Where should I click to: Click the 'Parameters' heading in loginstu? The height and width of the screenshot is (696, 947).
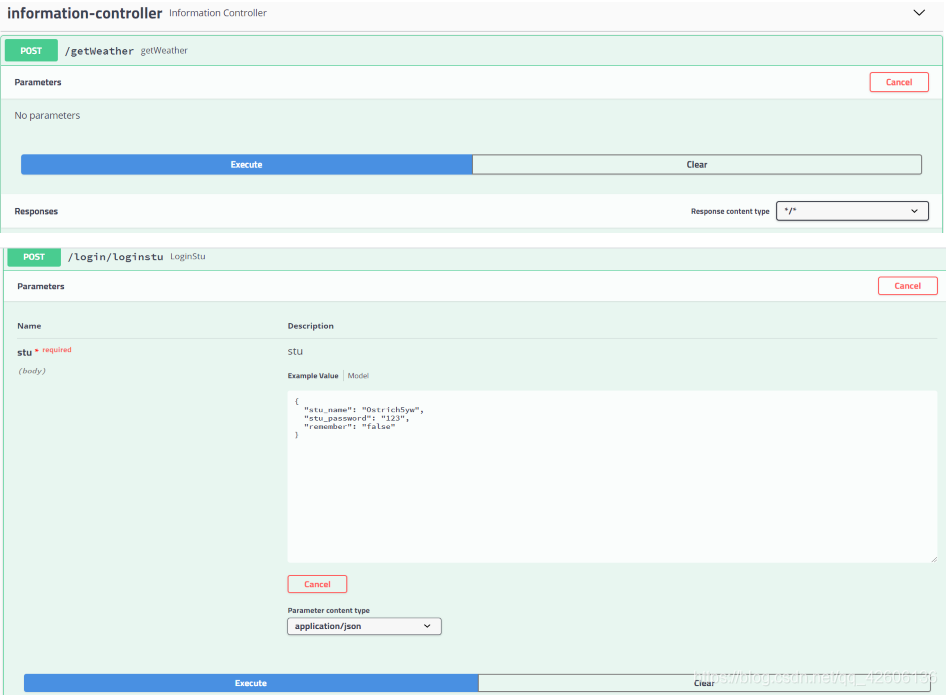(x=40, y=286)
